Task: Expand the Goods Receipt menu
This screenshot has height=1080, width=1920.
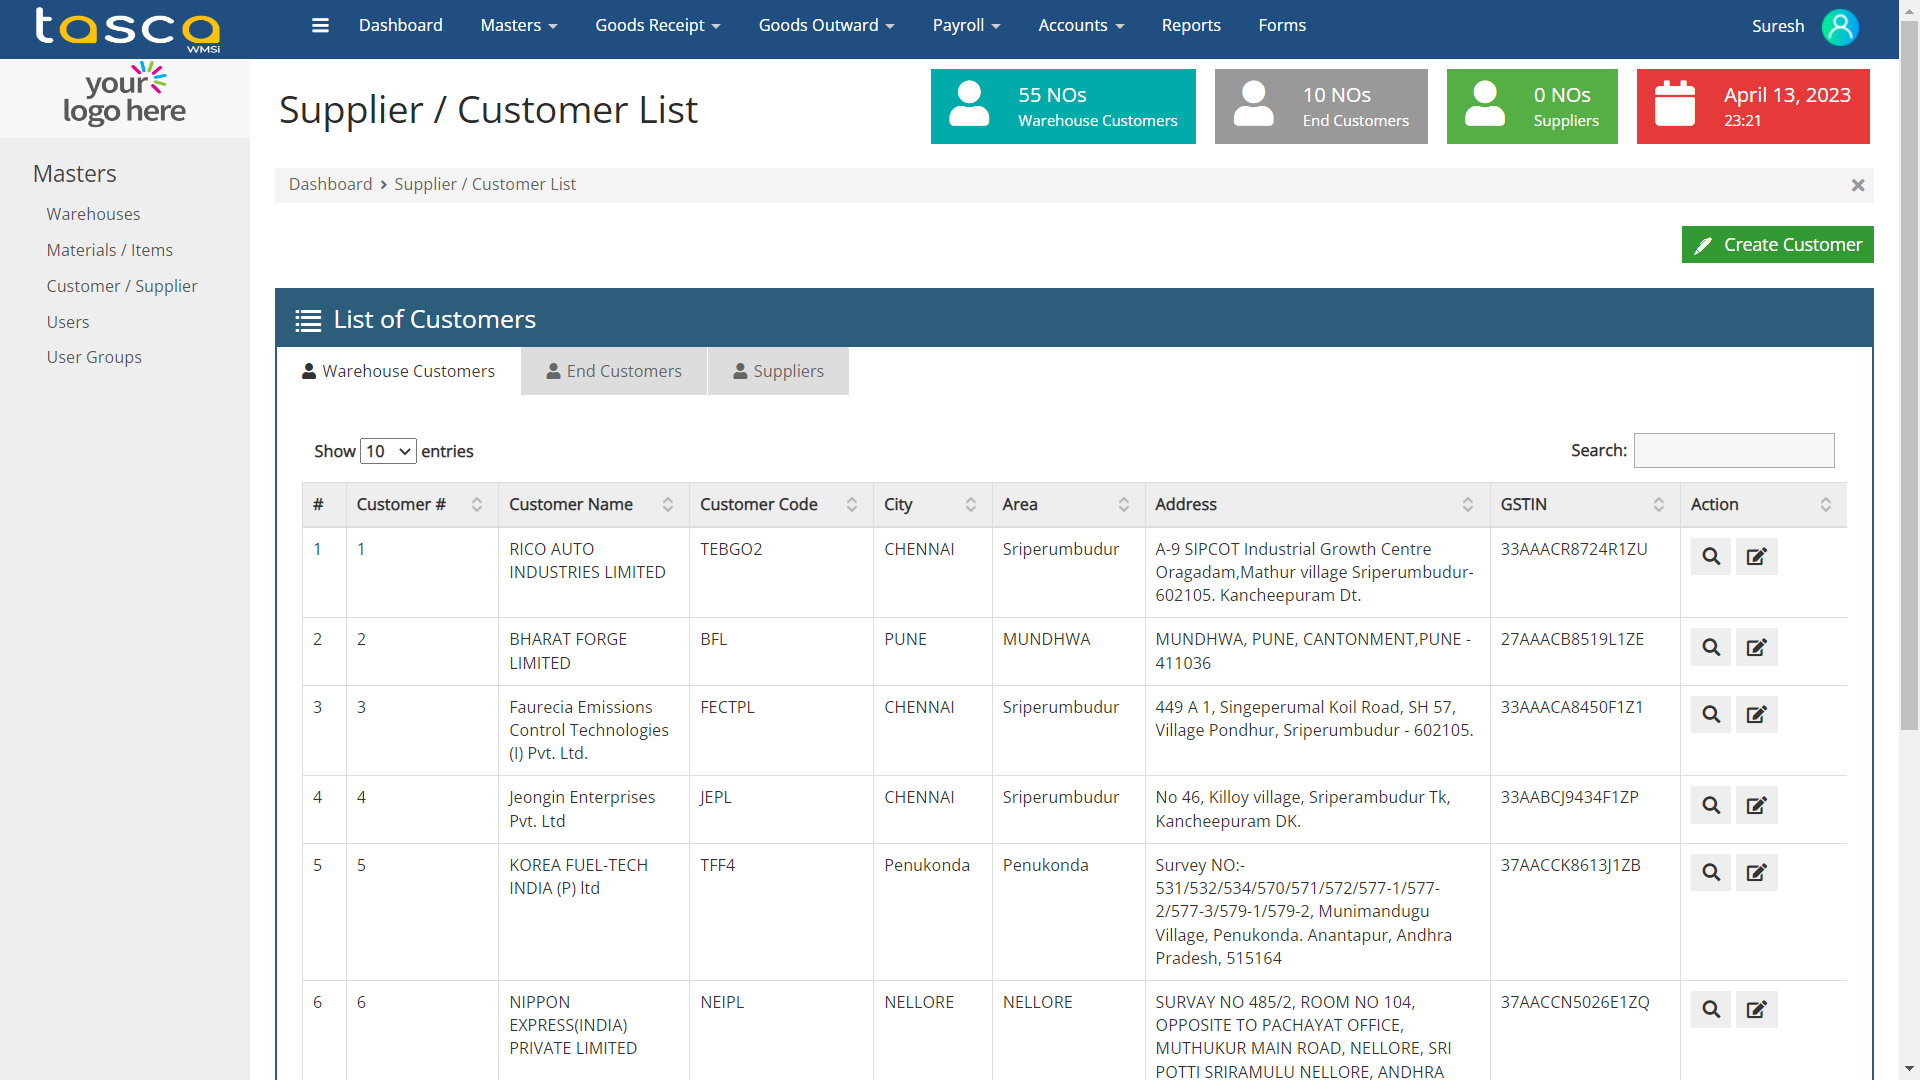Action: point(658,25)
